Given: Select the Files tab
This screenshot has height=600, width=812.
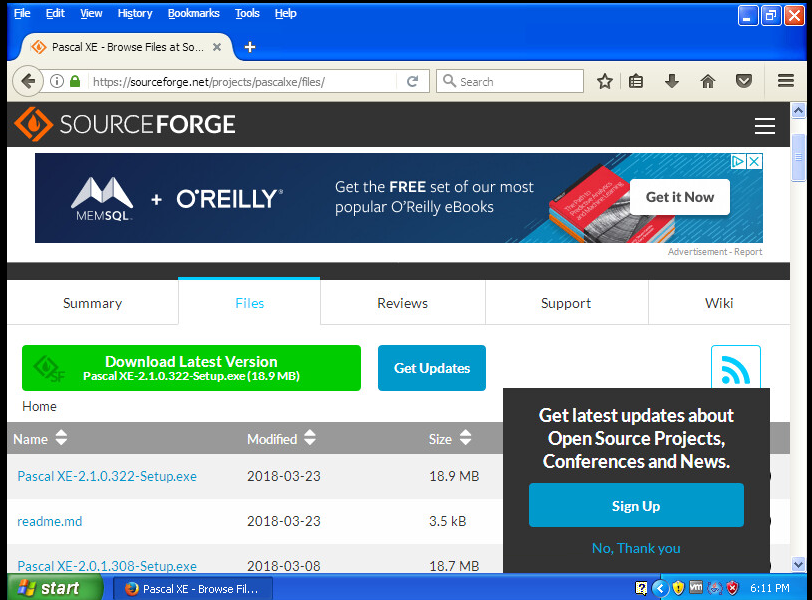Looking at the screenshot, I should (249, 303).
